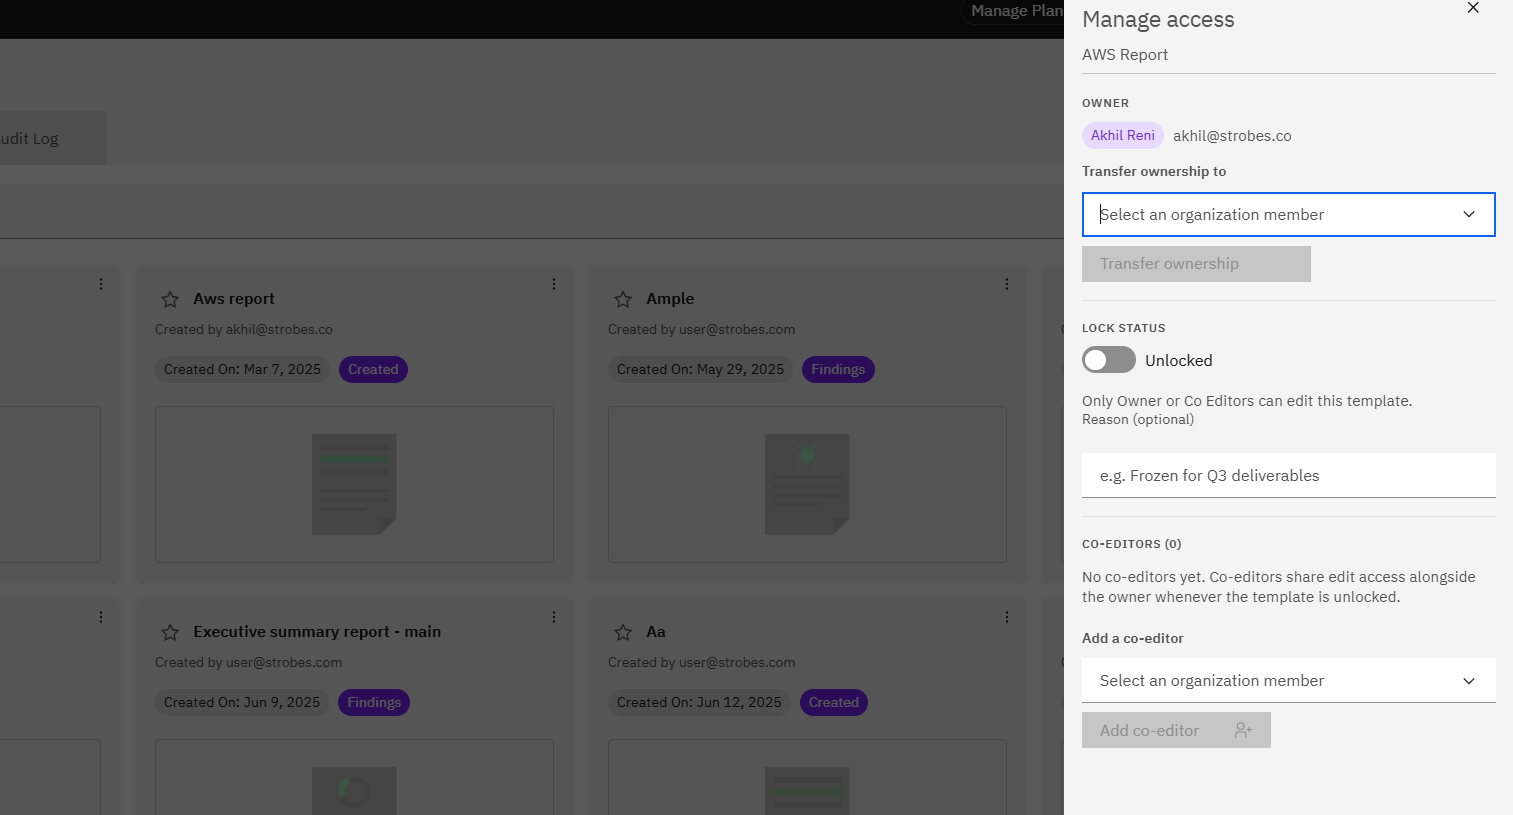Close the Manage access panel
Viewport: 1513px width, 815px height.
pyautogui.click(x=1473, y=8)
